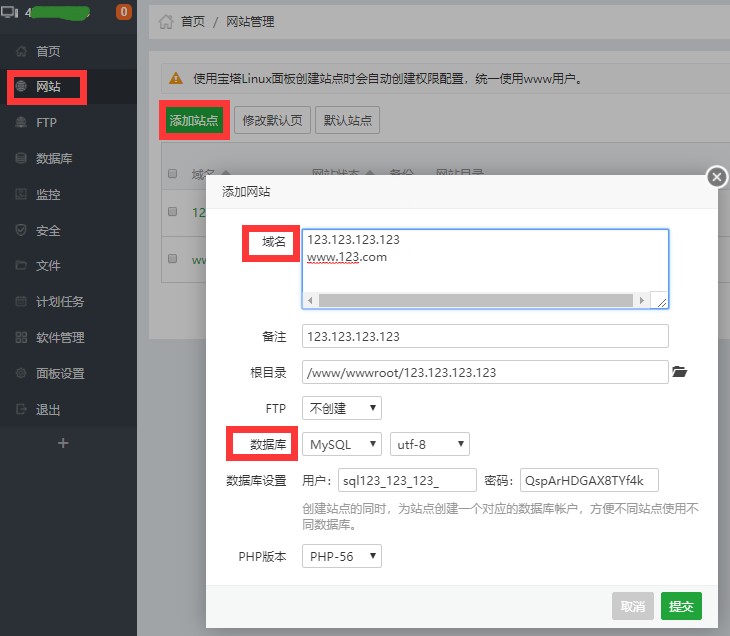The height and width of the screenshot is (636, 730).
Task: Open the PHP-56 version dropdown
Action: click(x=342, y=556)
